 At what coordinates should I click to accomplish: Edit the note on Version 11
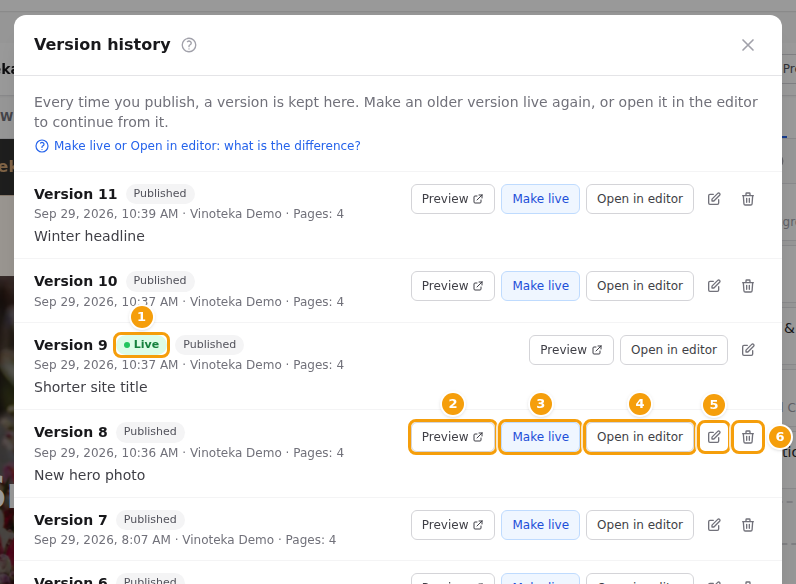[714, 199]
